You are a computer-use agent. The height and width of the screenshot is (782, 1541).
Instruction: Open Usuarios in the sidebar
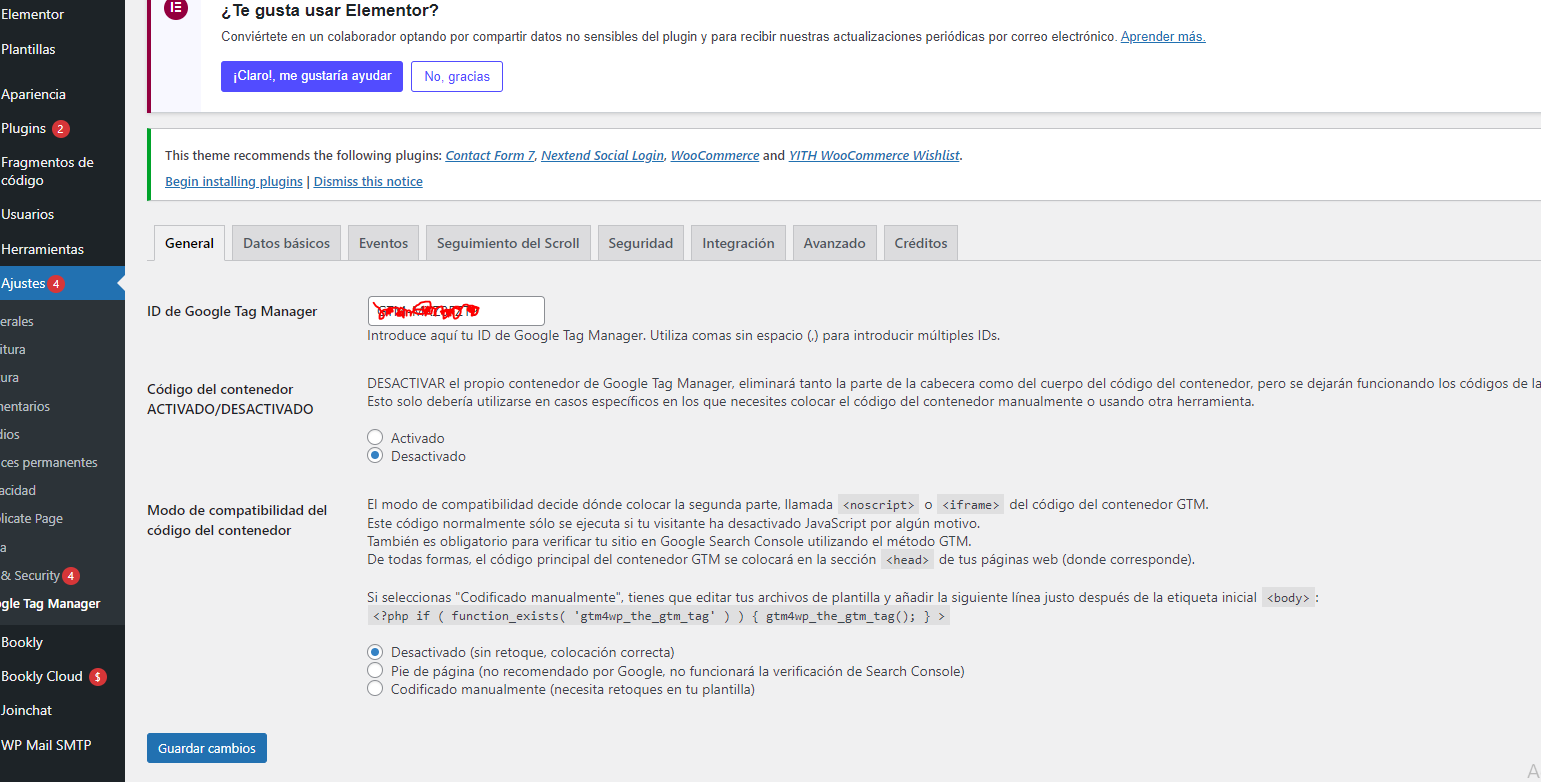(28, 214)
